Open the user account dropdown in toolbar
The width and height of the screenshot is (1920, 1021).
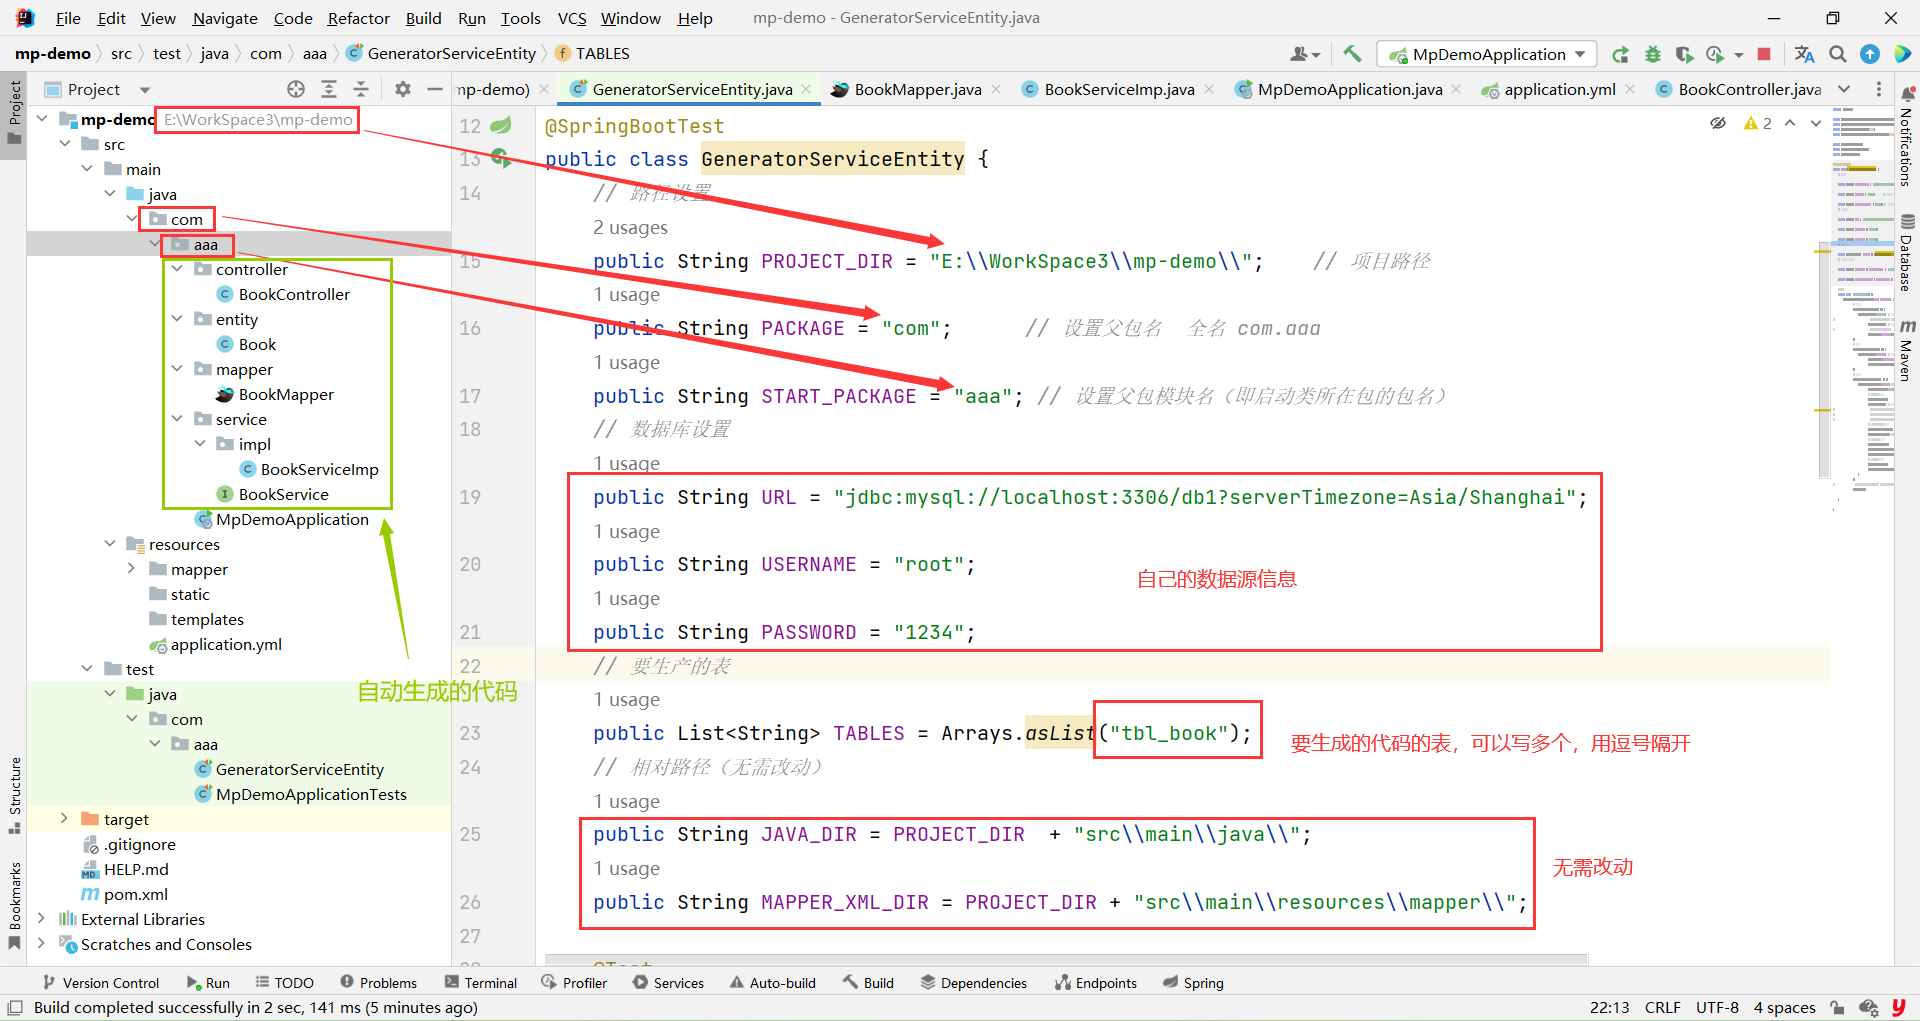click(x=1305, y=54)
